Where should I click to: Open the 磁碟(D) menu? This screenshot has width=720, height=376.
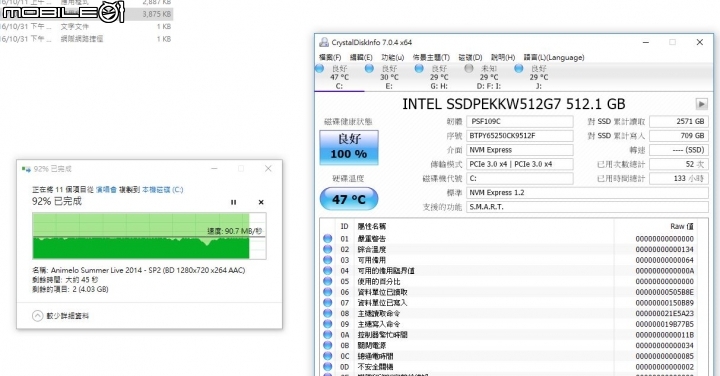pos(470,57)
